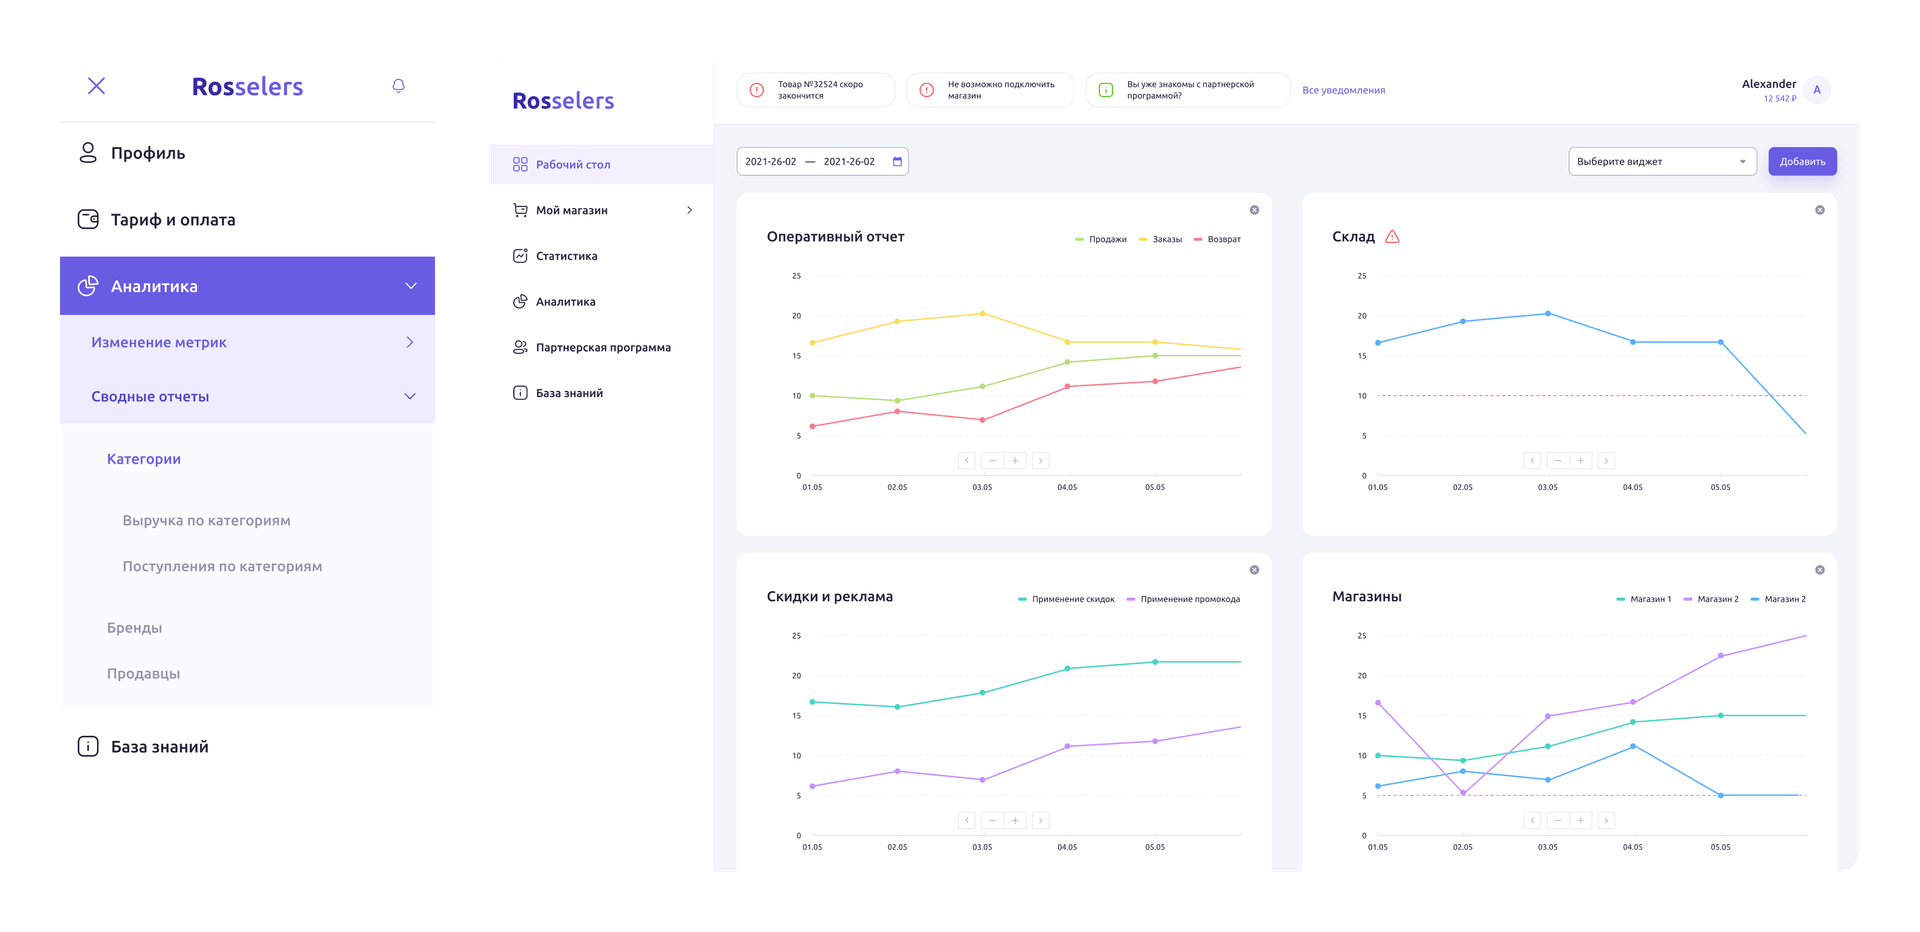Select Тариф и оплата in mobile menu

click(x=172, y=220)
